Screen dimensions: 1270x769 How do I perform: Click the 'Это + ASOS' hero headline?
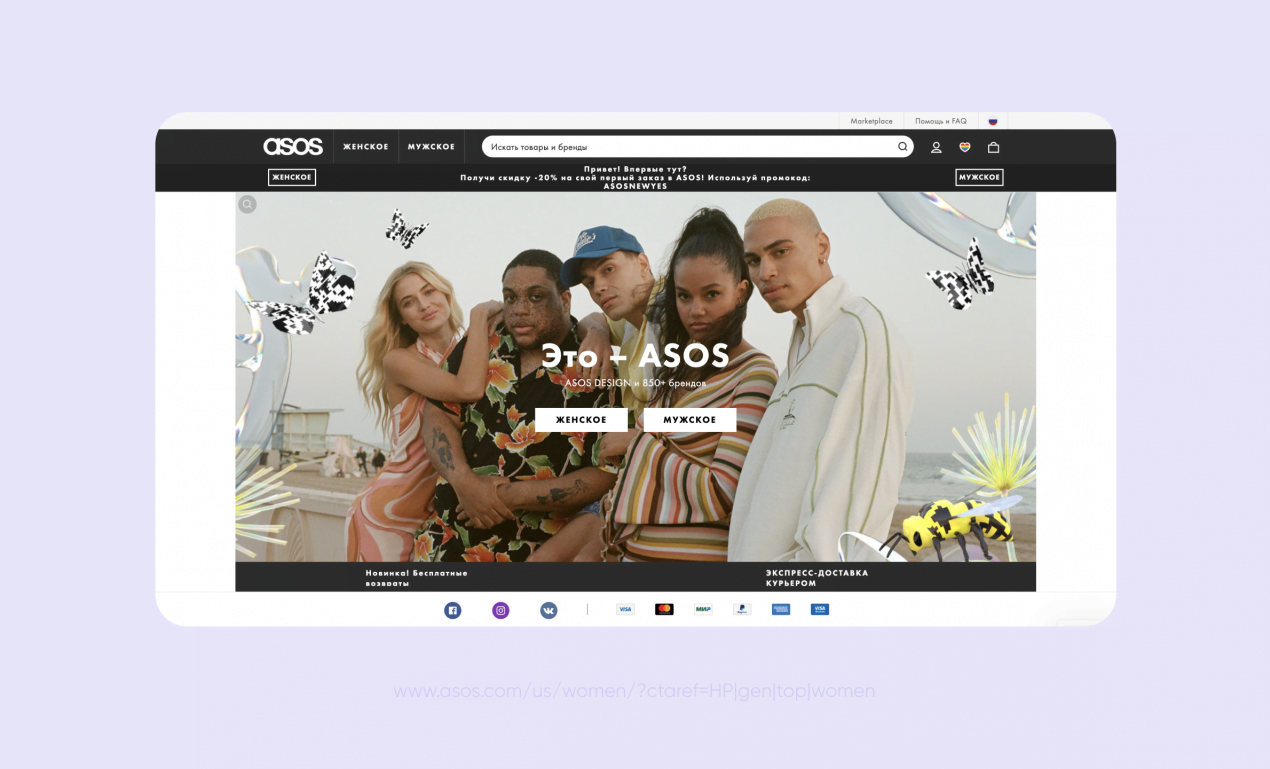pos(635,355)
